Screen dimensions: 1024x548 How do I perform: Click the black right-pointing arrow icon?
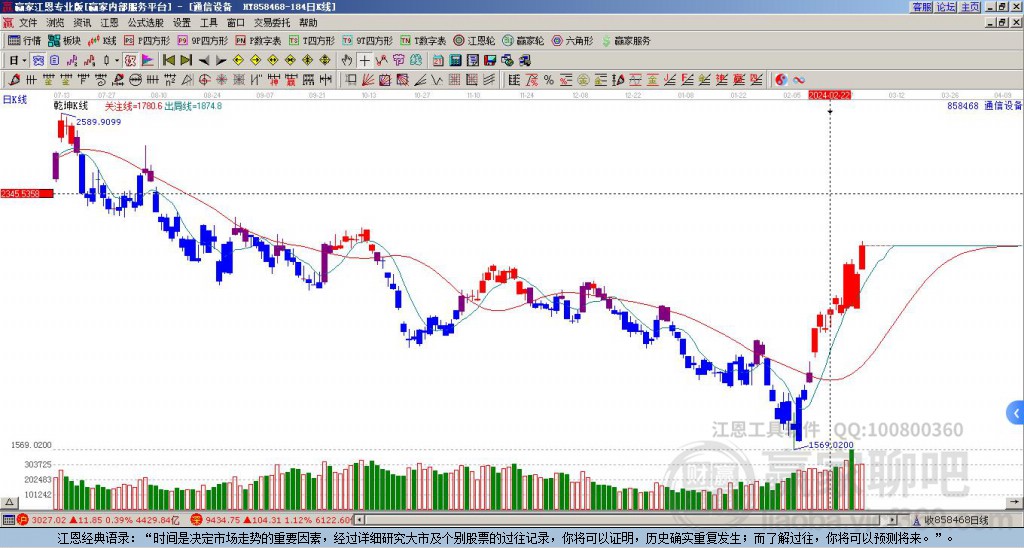pos(221,60)
